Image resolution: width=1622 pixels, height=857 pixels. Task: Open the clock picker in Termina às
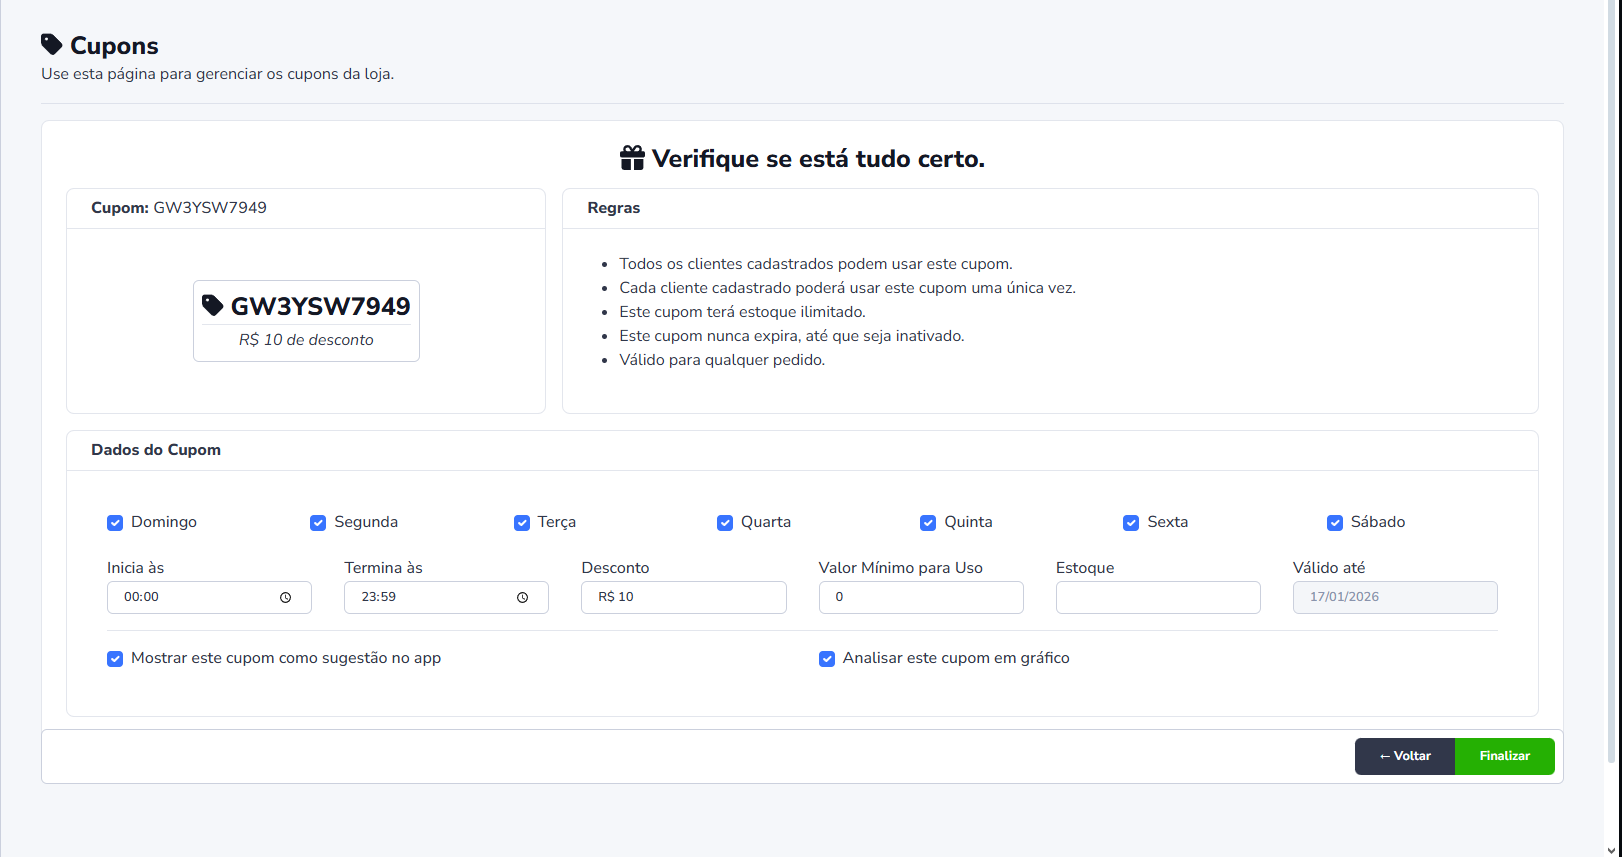pos(522,597)
